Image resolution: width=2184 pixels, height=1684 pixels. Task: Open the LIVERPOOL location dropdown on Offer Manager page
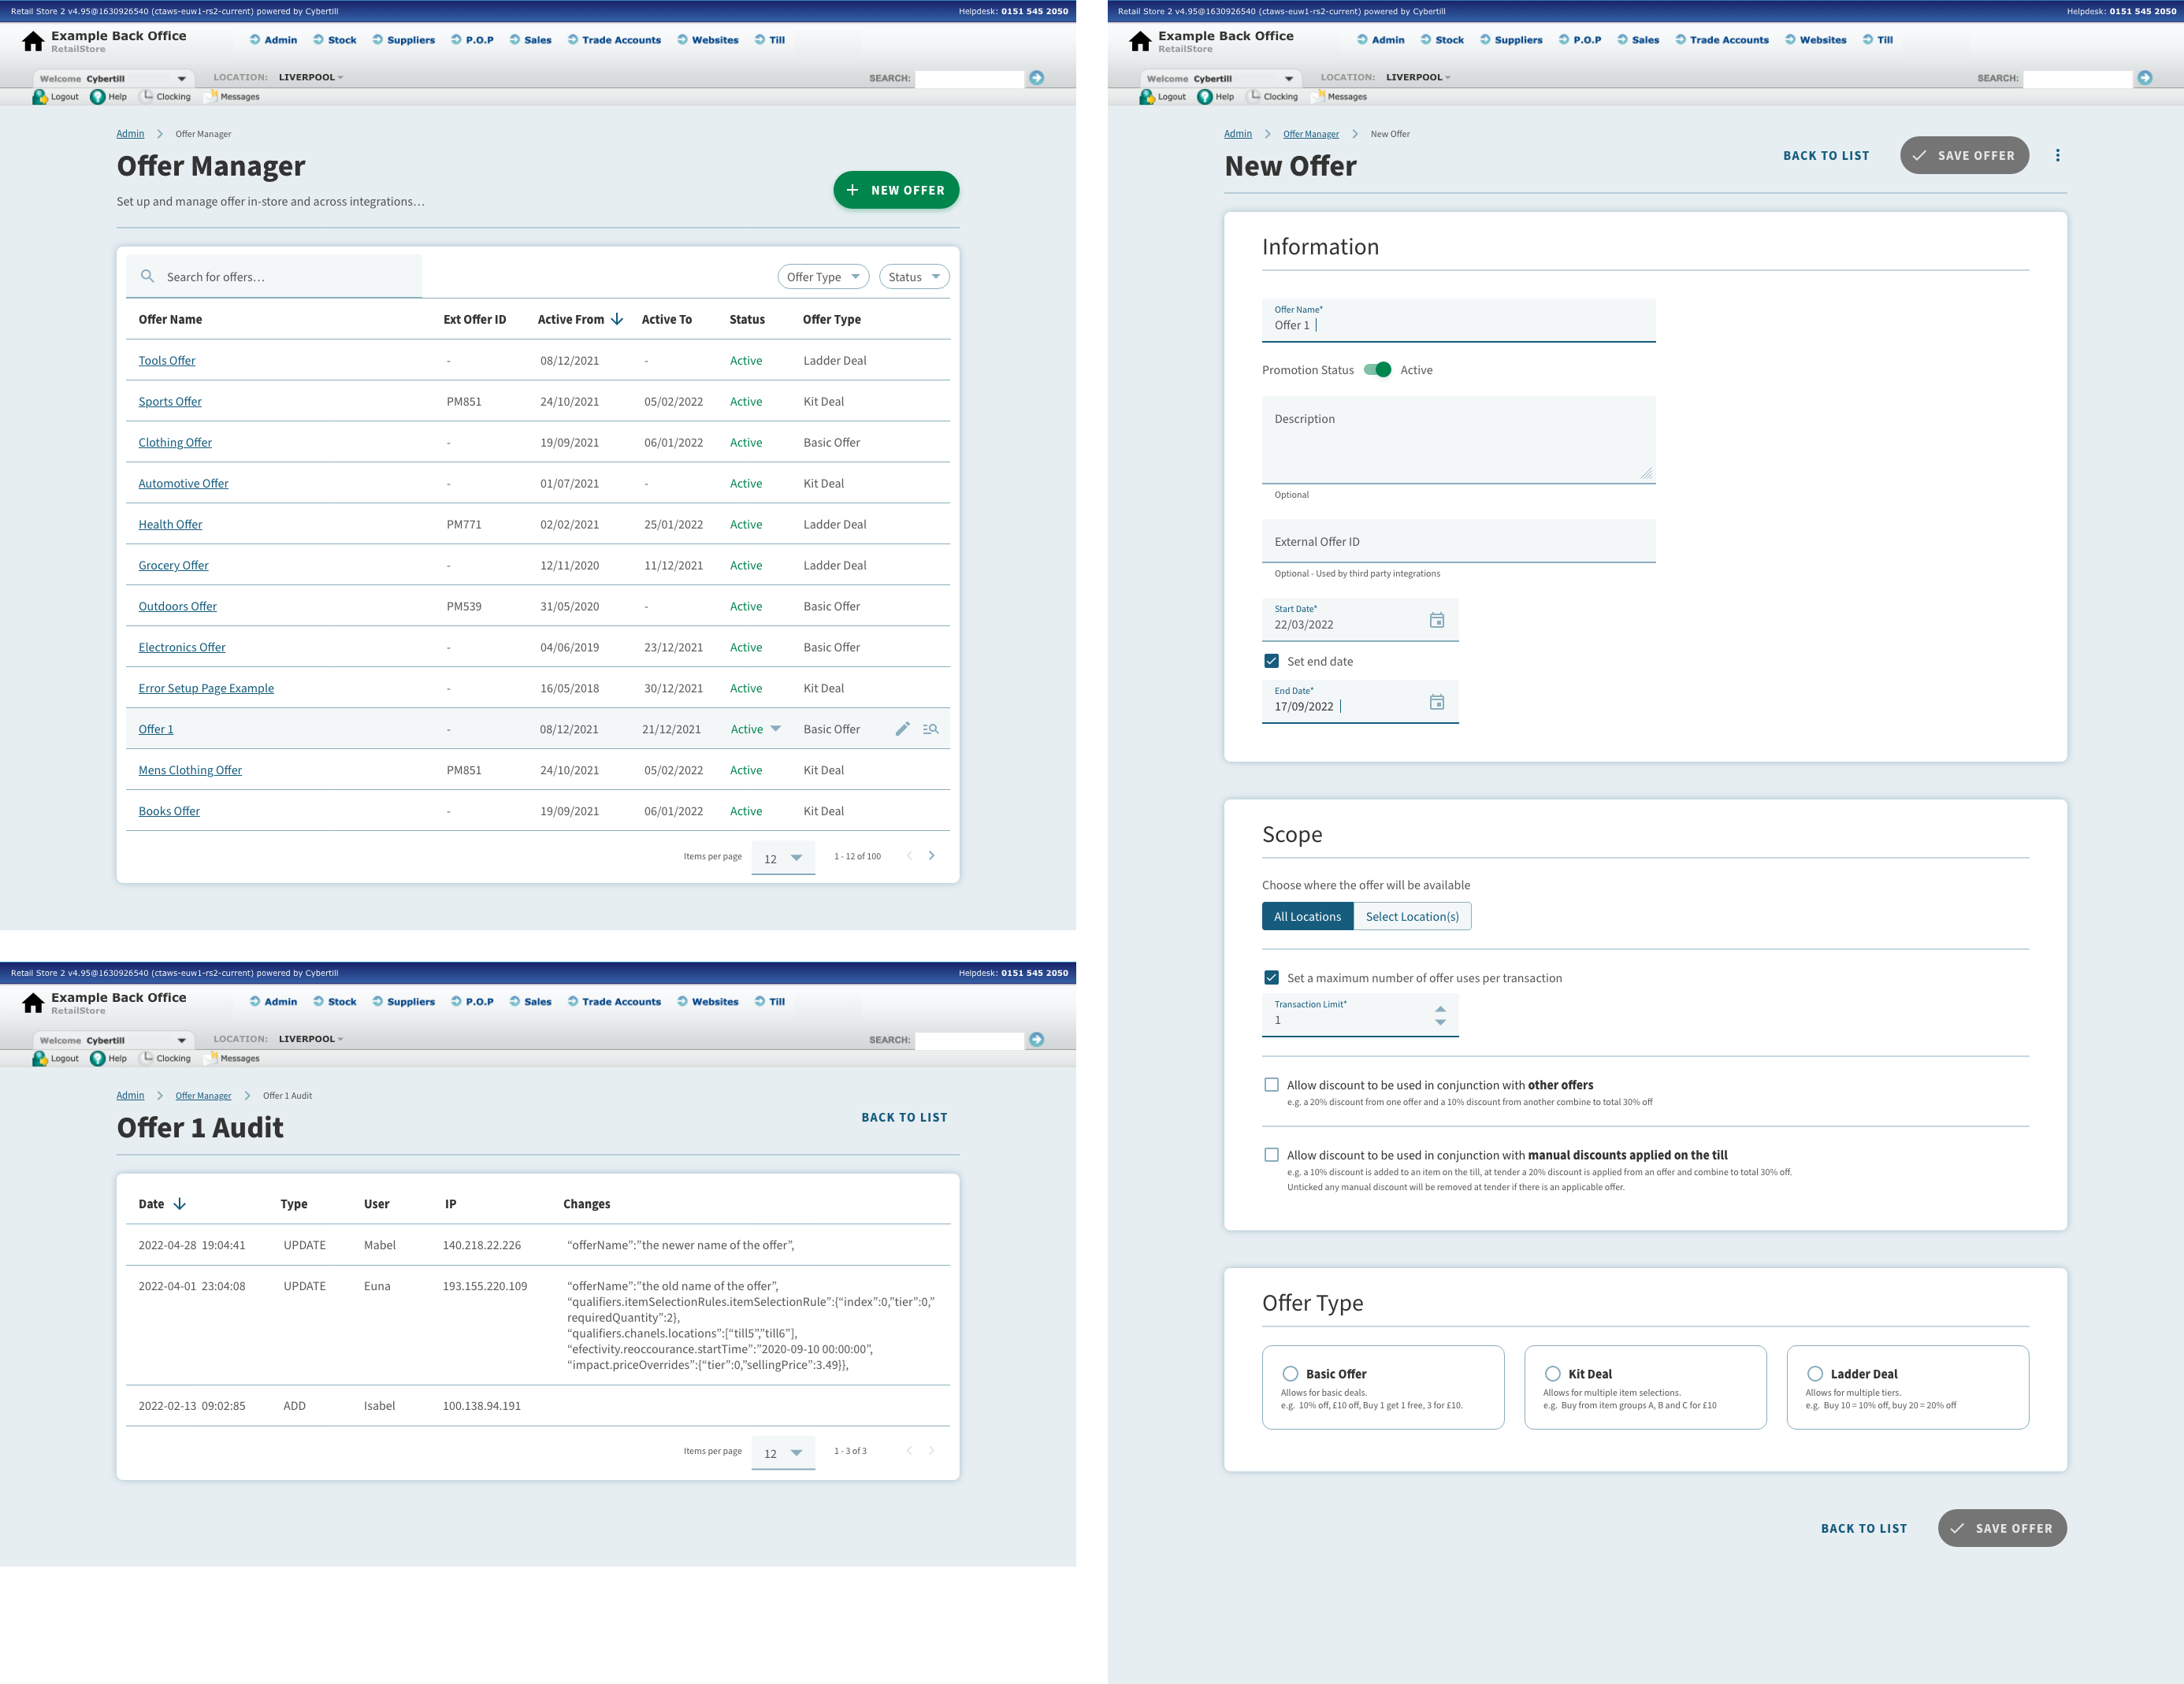click(311, 77)
